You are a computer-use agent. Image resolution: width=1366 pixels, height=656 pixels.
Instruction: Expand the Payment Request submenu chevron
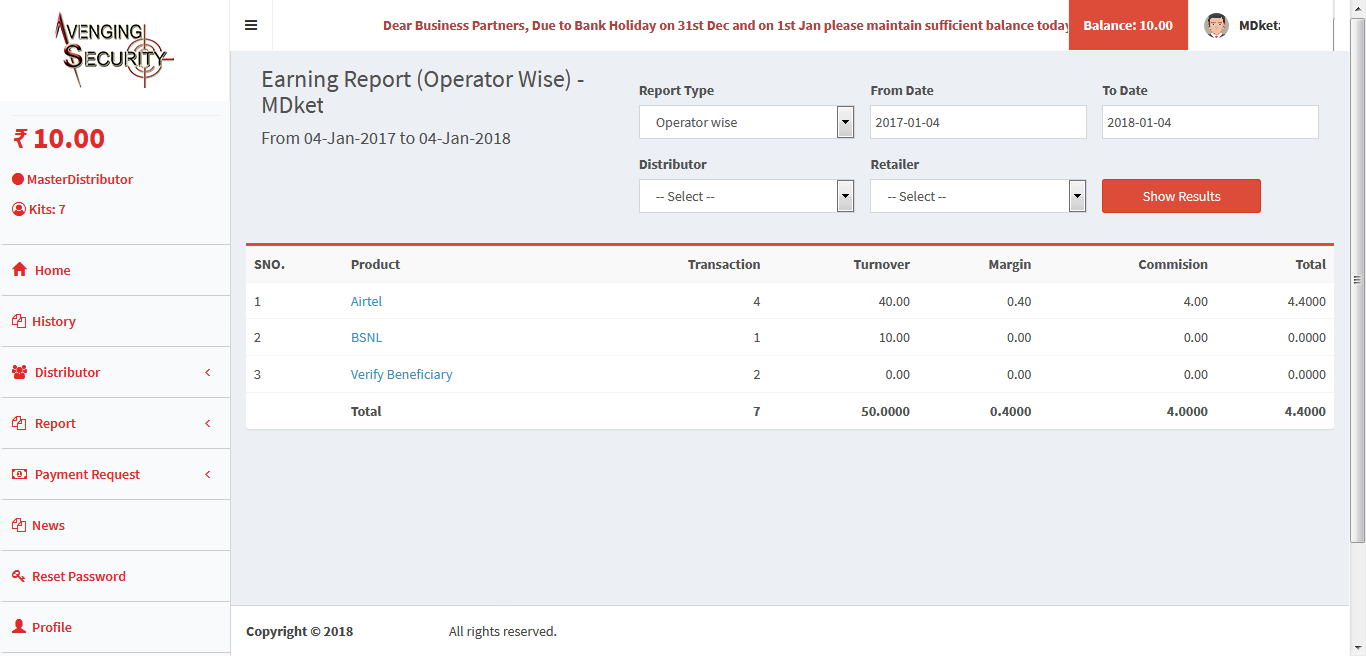pyautogui.click(x=208, y=474)
